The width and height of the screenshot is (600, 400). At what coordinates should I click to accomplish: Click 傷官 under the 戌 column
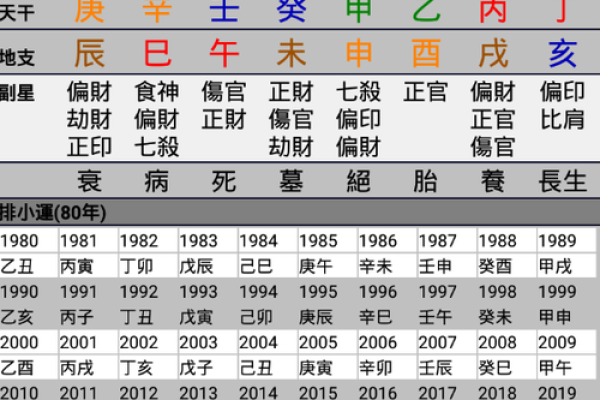(x=493, y=147)
